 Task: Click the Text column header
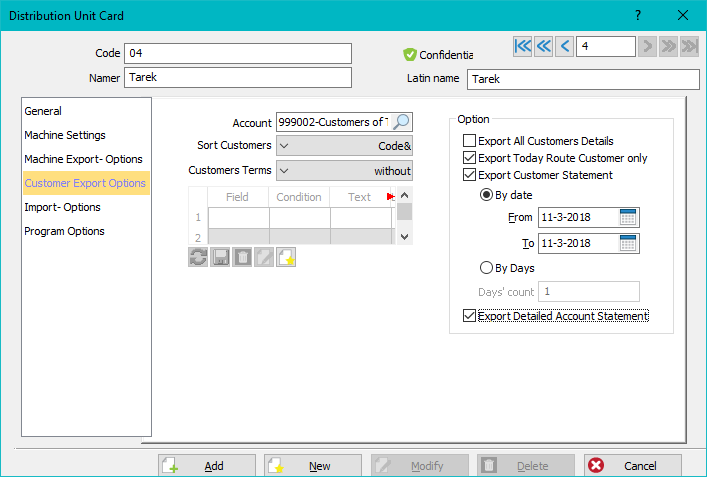[x=359, y=197]
